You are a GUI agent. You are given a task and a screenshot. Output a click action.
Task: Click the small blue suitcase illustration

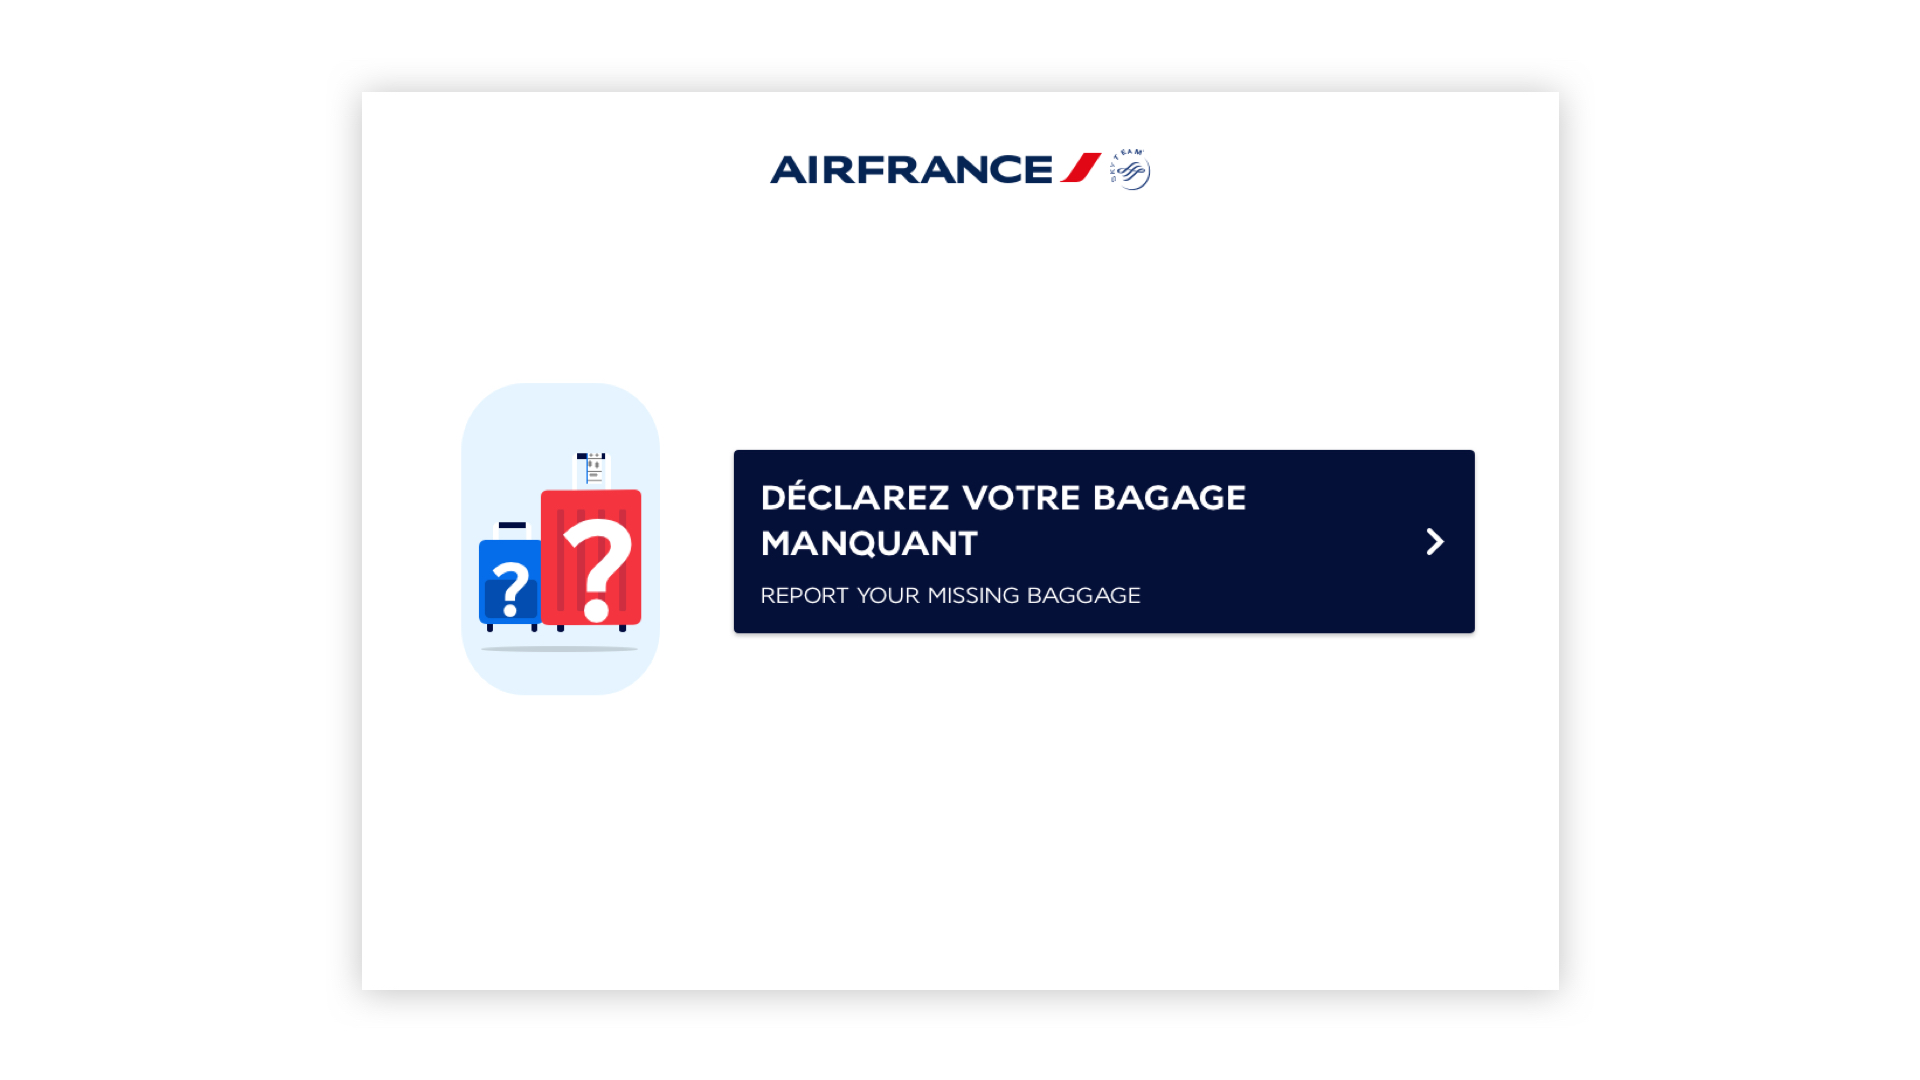click(x=510, y=582)
